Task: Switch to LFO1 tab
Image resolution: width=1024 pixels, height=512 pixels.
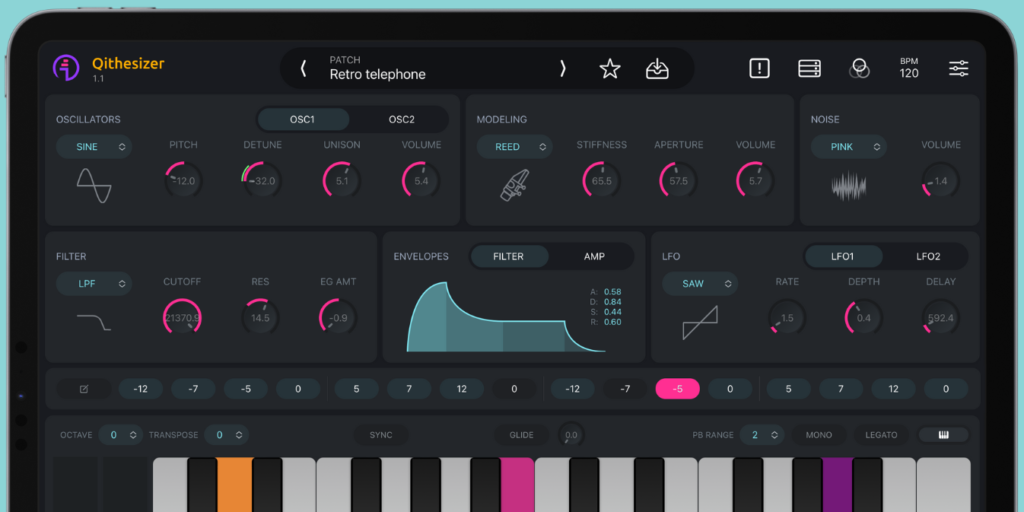Action: tap(842, 257)
